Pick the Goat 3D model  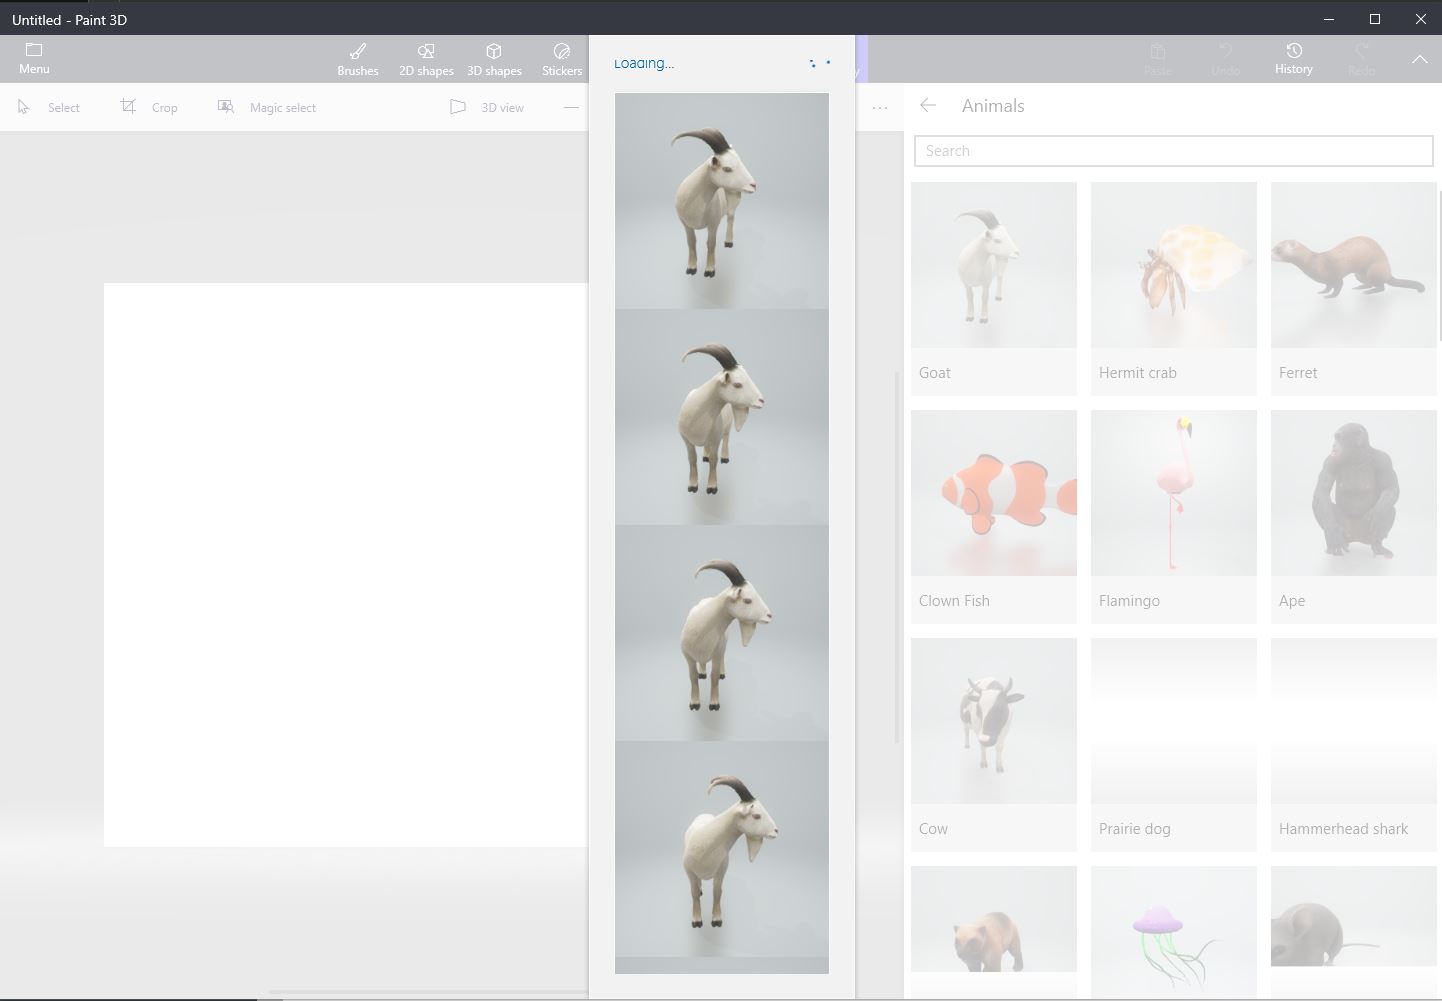click(x=994, y=288)
